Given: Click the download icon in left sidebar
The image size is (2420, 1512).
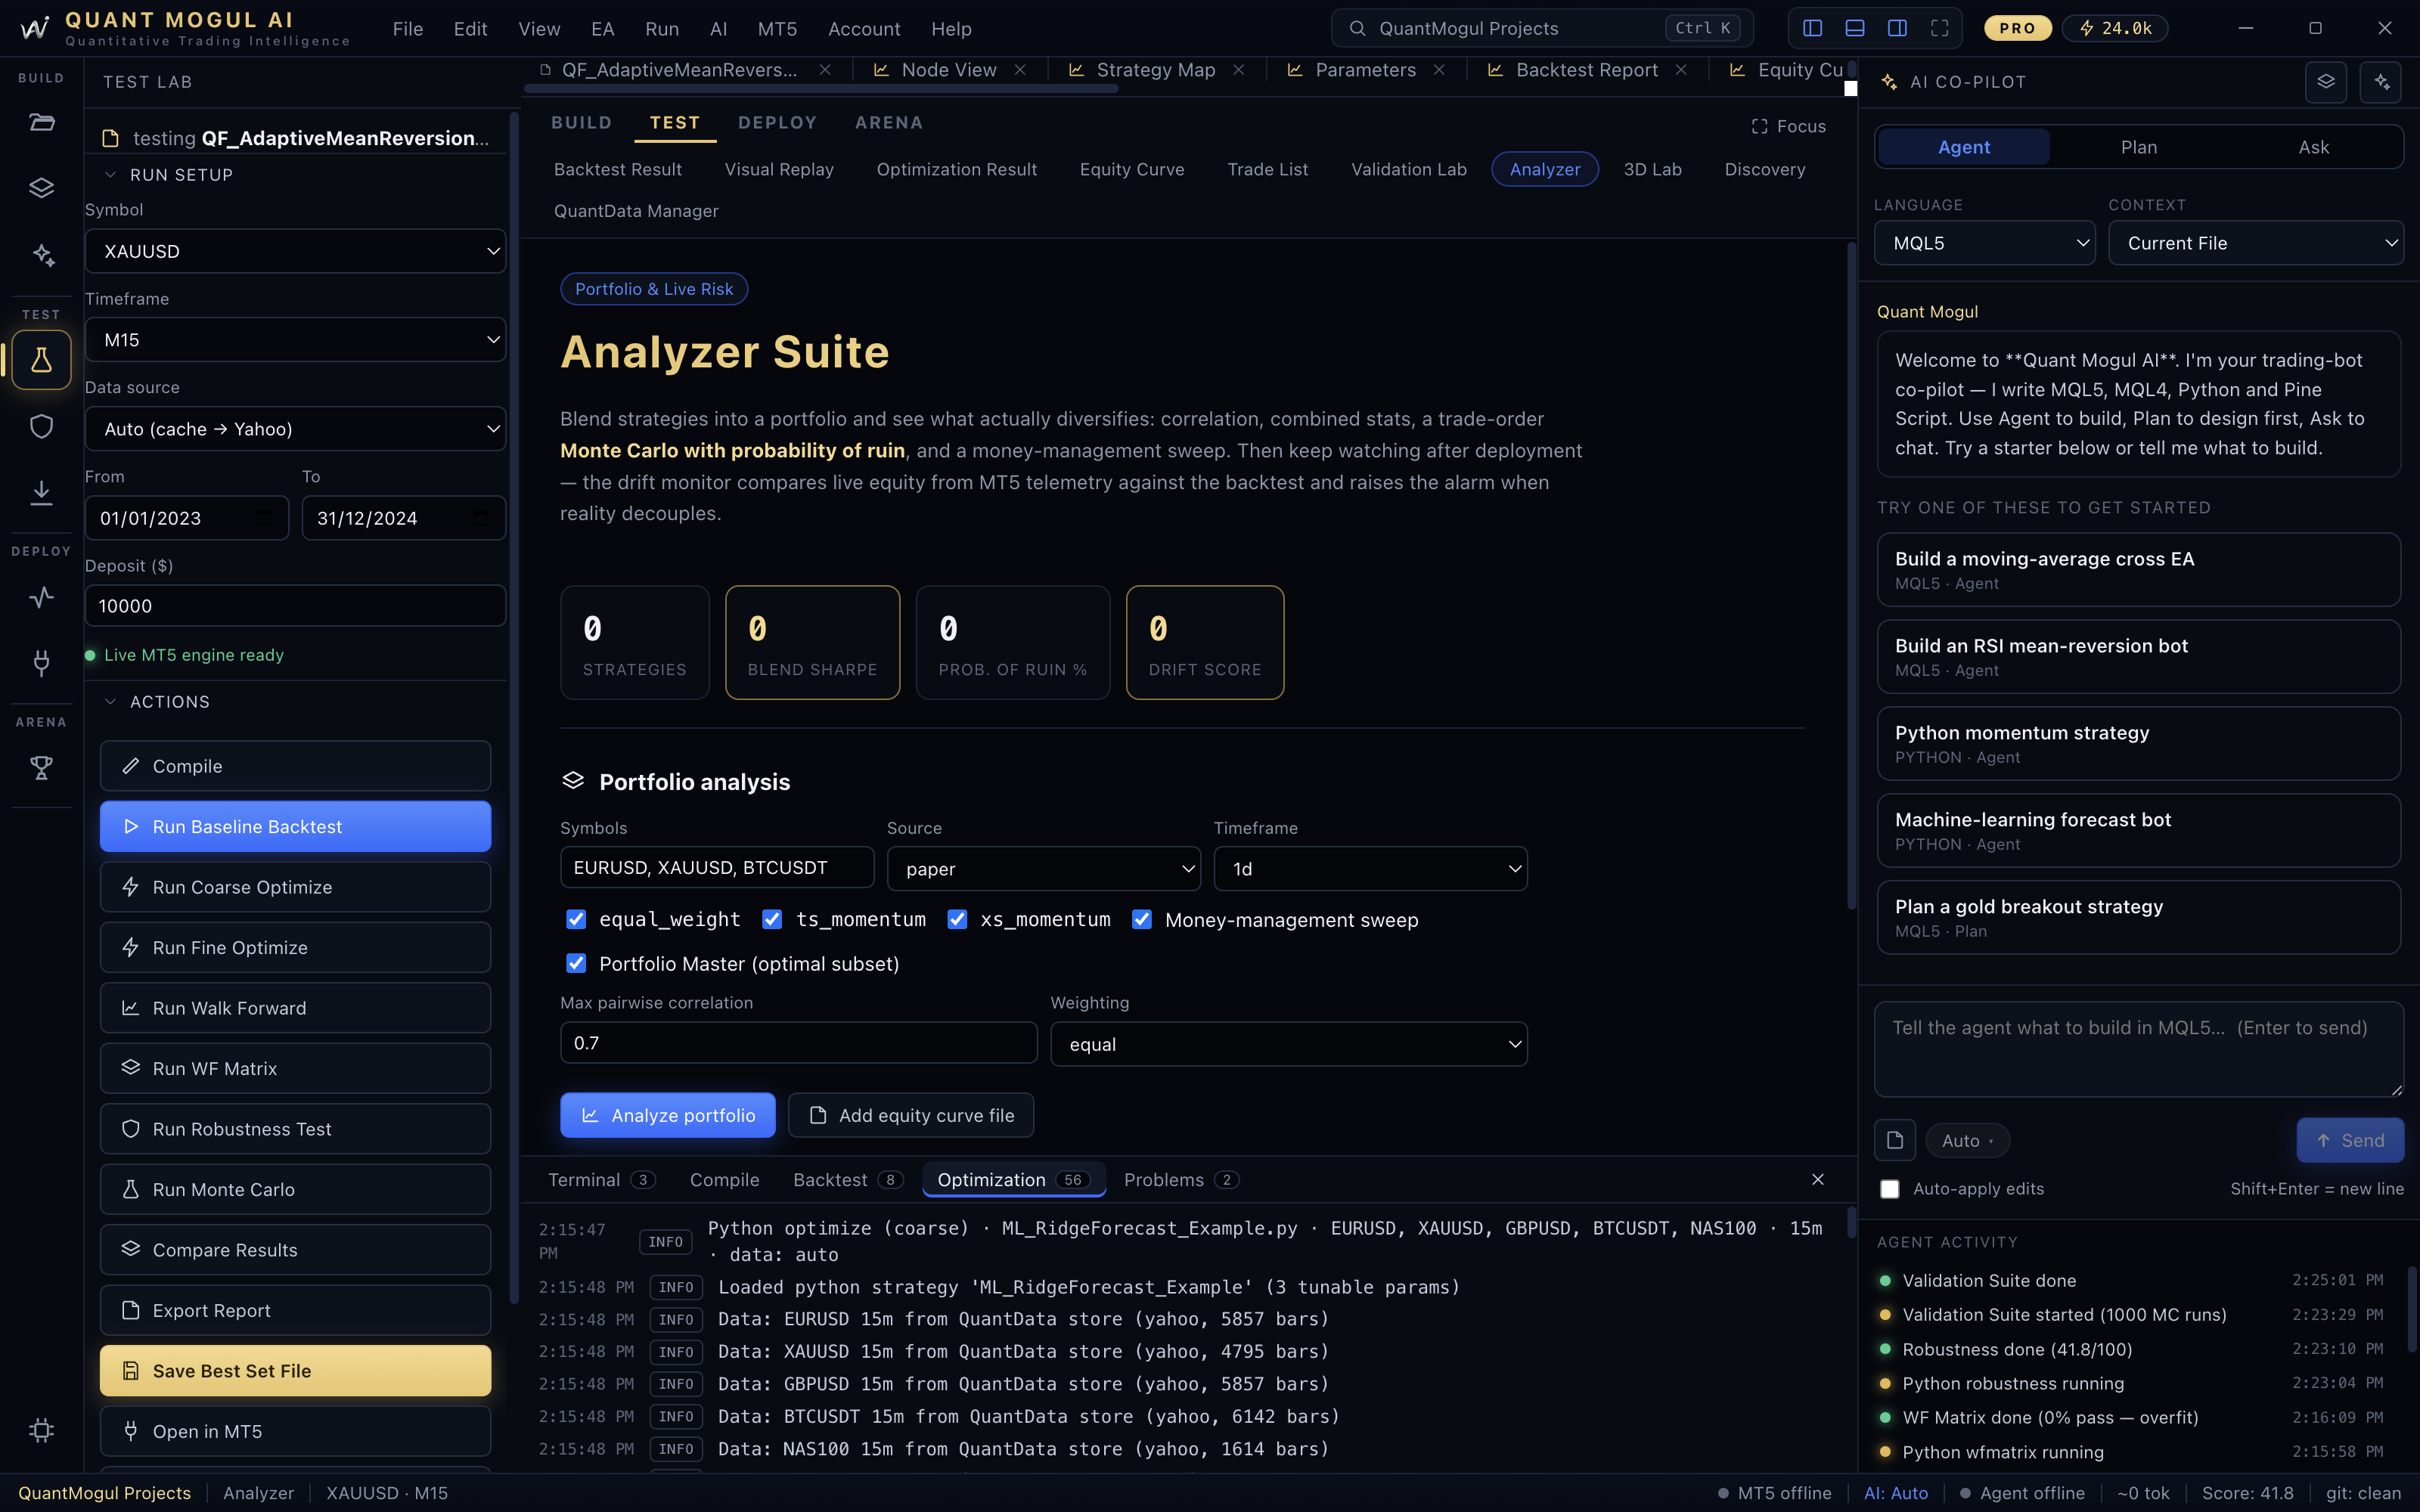Looking at the screenshot, I should point(41,493).
